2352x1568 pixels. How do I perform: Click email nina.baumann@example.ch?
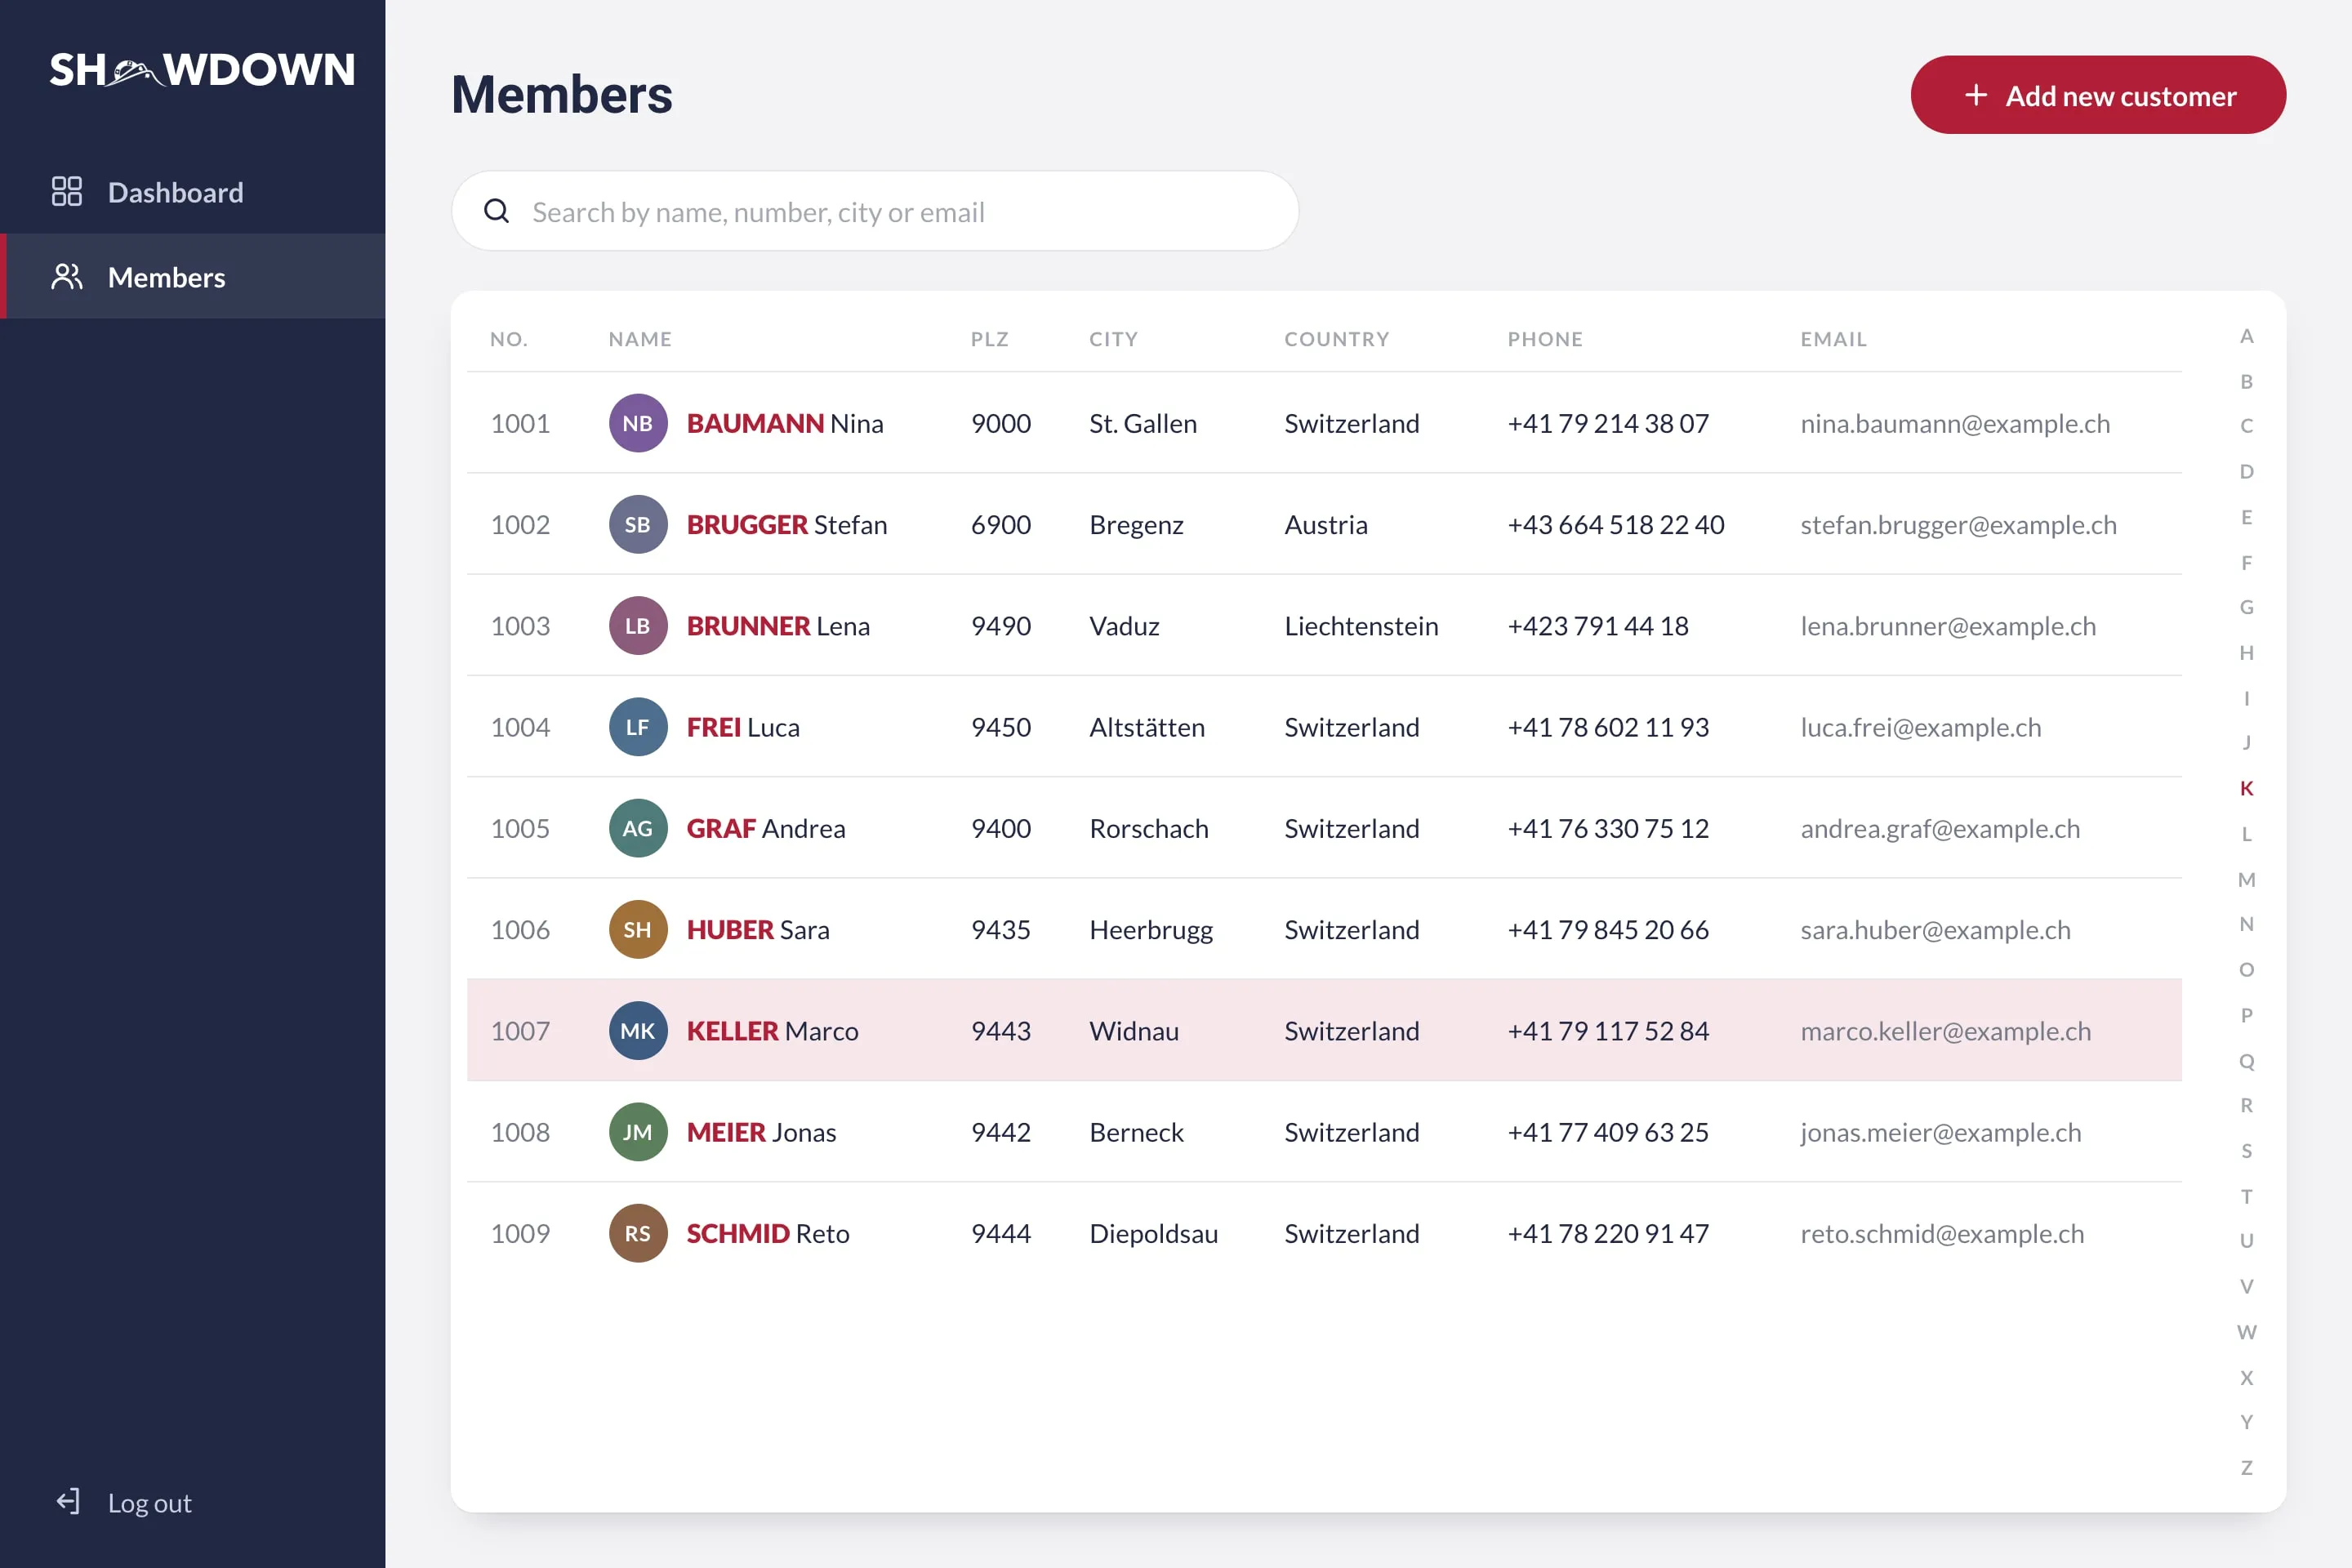tap(1955, 424)
